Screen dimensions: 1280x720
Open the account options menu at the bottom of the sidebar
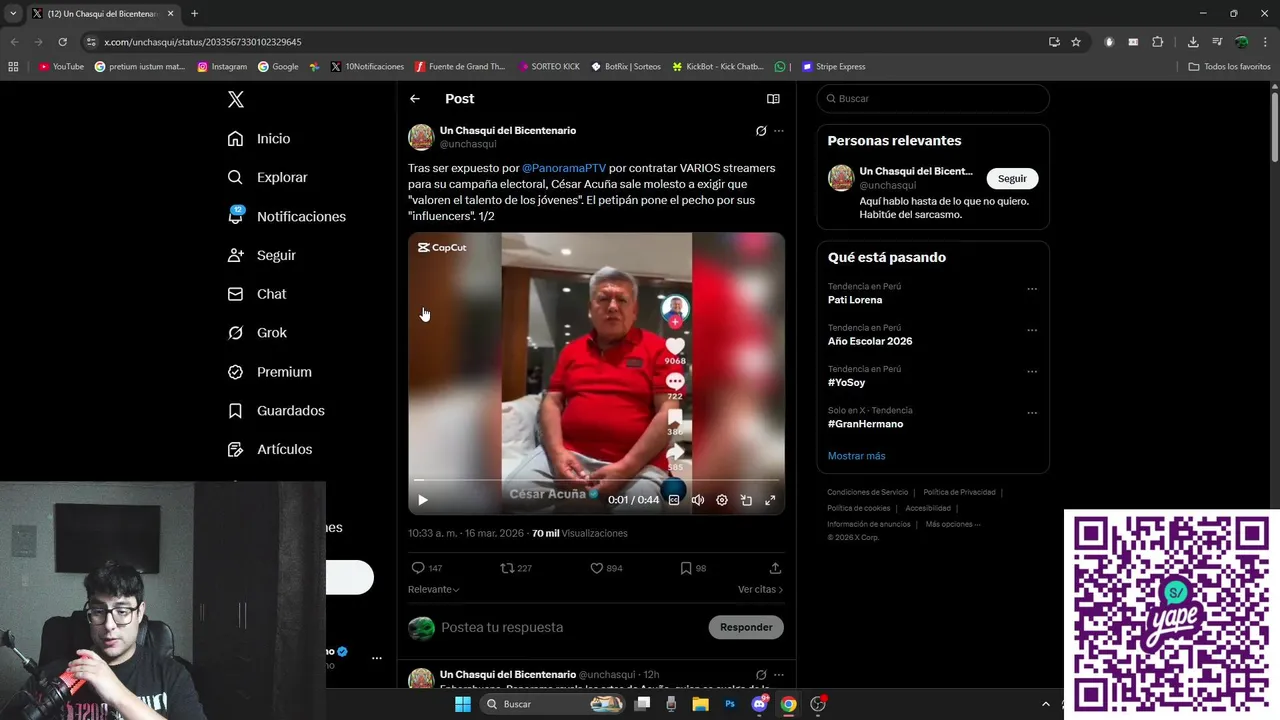click(377, 658)
